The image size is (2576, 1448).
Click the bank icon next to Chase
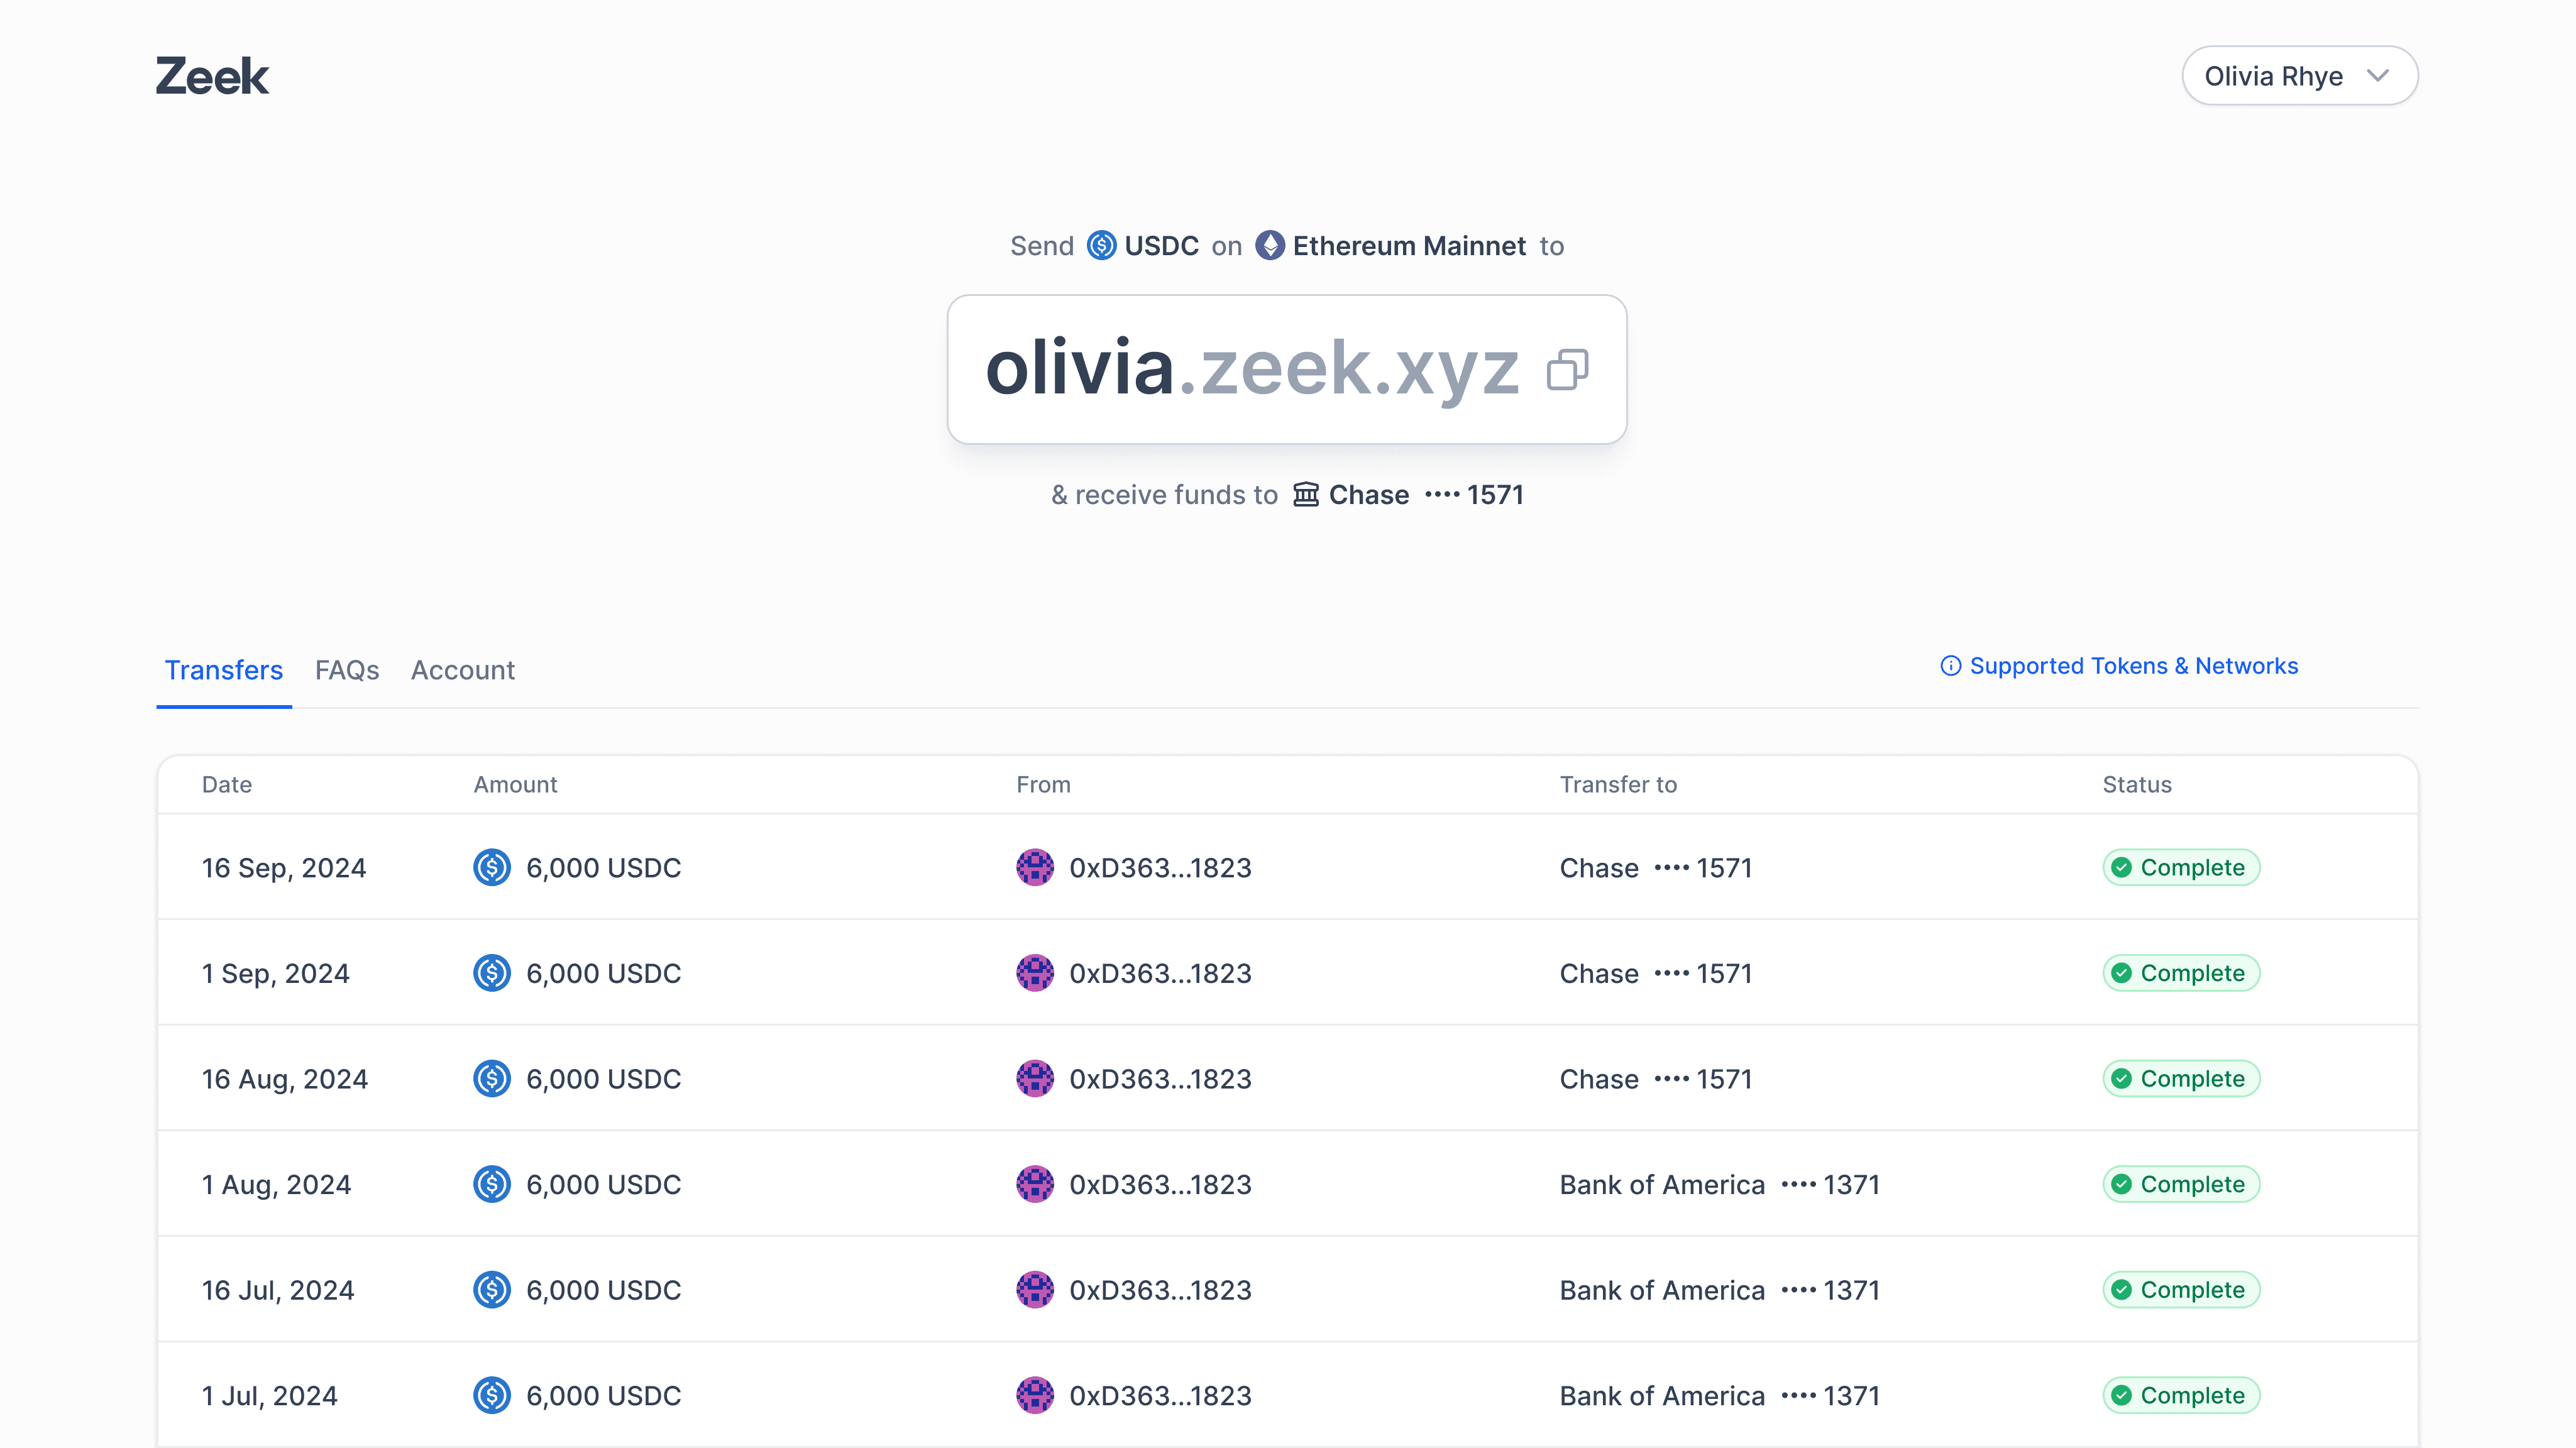click(1305, 494)
